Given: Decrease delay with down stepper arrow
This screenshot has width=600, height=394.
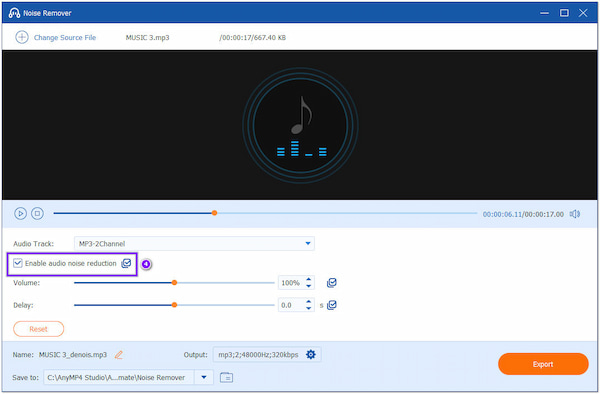Looking at the screenshot, I should [x=308, y=308].
